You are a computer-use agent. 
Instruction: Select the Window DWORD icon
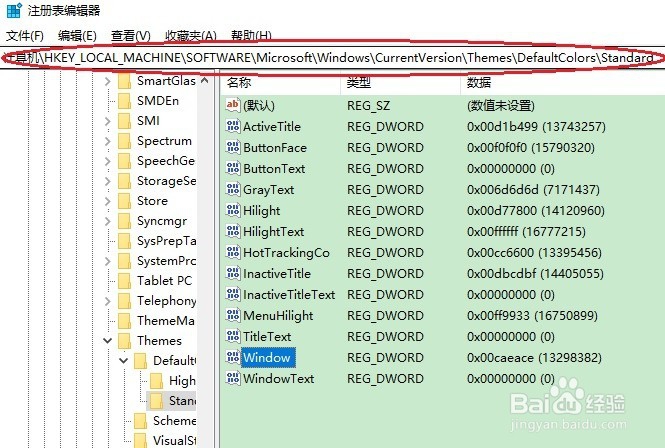click(x=233, y=357)
